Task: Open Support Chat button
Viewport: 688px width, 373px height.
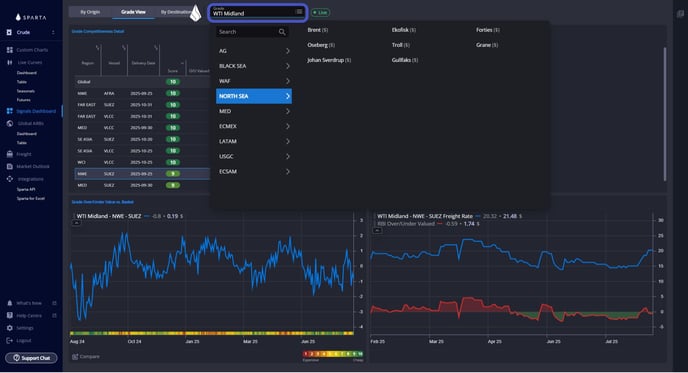Action: 31,358
